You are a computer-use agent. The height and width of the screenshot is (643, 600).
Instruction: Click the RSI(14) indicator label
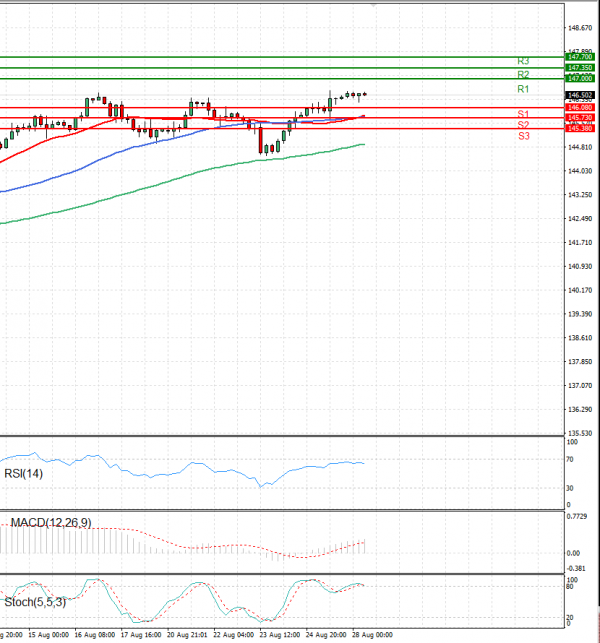(23, 474)
